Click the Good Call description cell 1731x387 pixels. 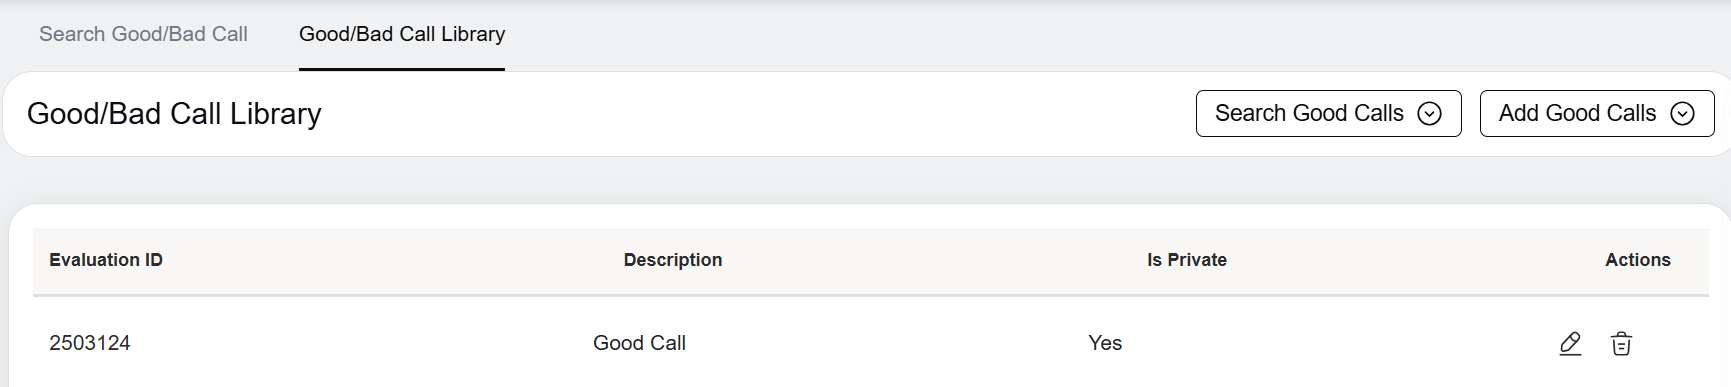pyautogui.click(x=639, y=343)
